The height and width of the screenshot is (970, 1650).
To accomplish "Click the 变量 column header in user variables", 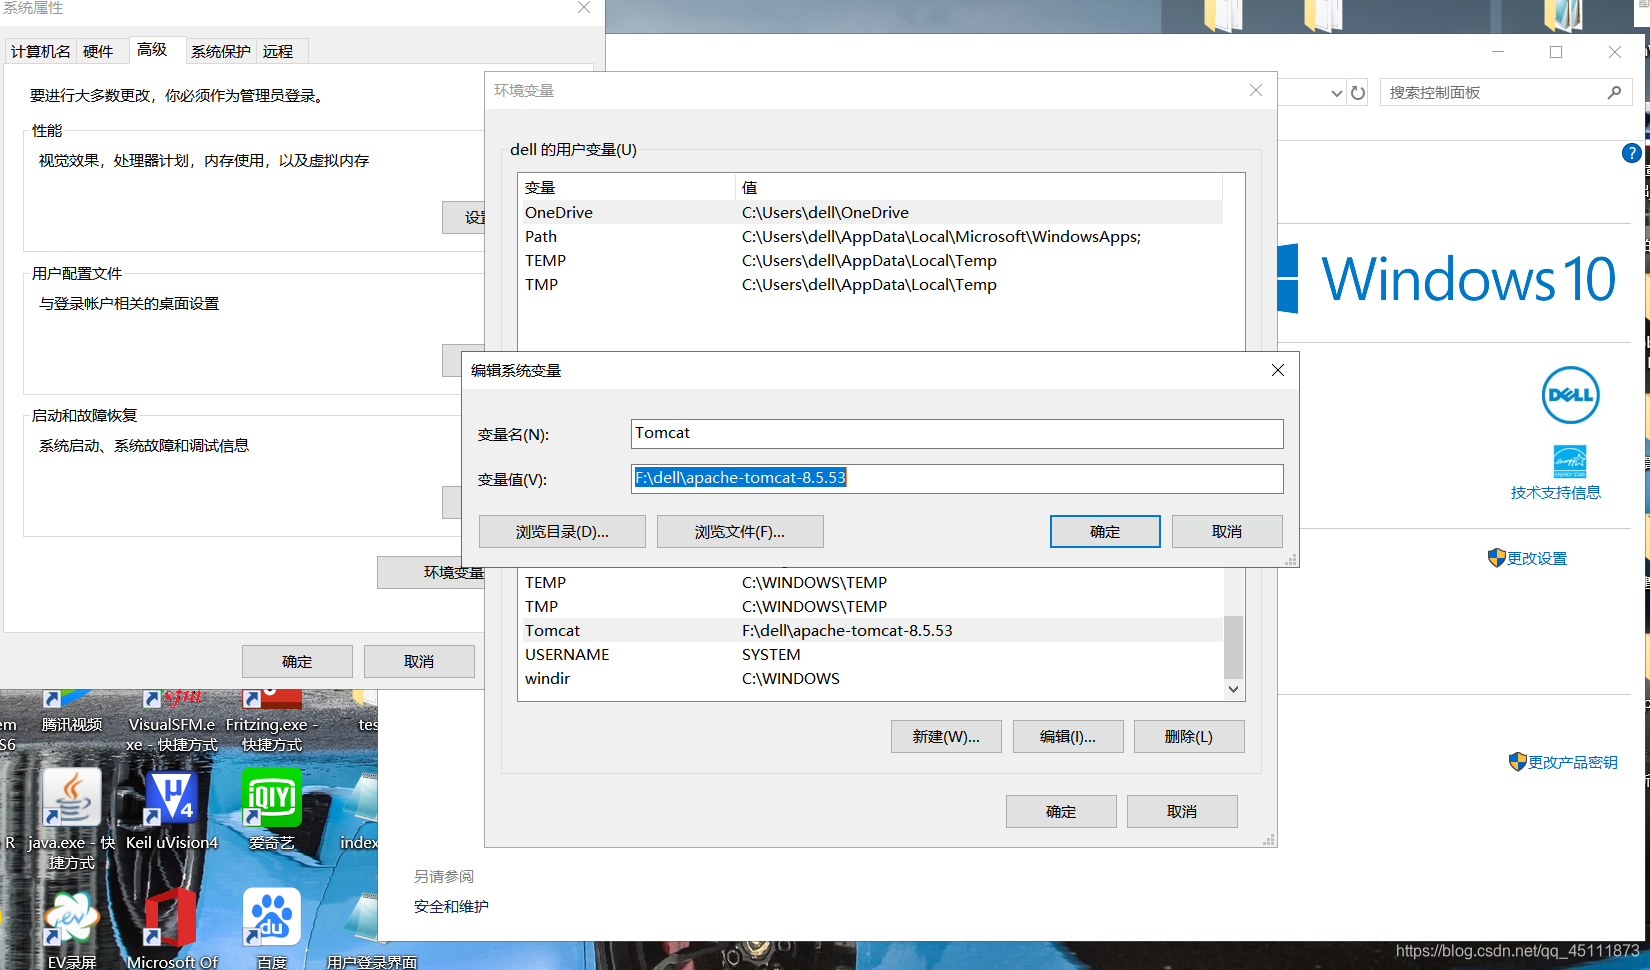I will tap(627, 187).
